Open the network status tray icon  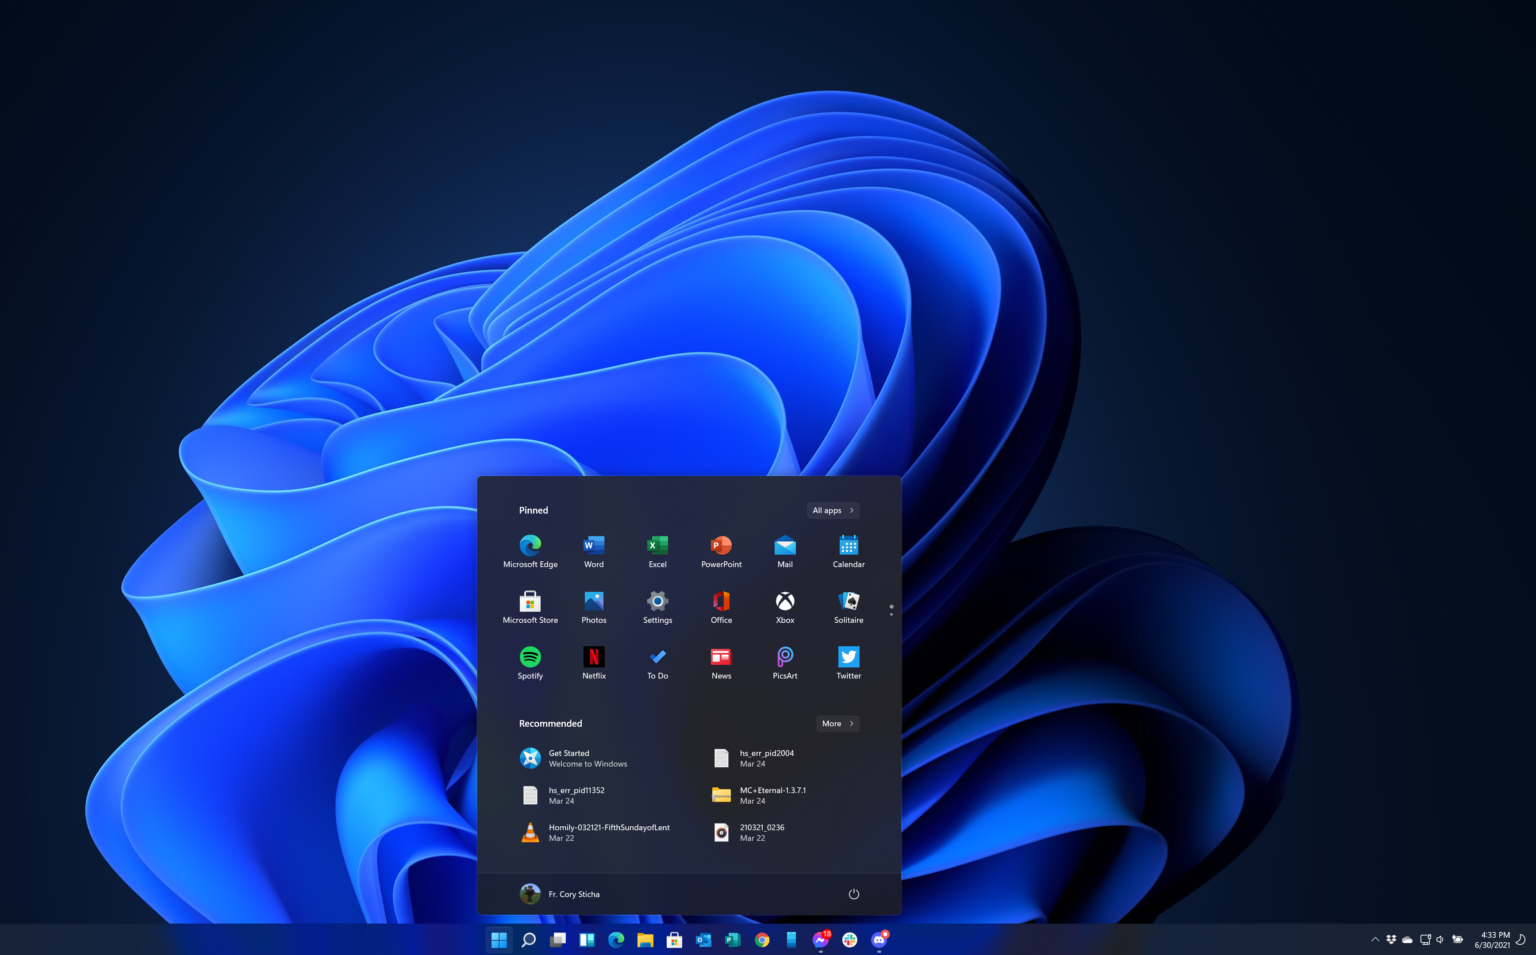tap(1425, 940)
